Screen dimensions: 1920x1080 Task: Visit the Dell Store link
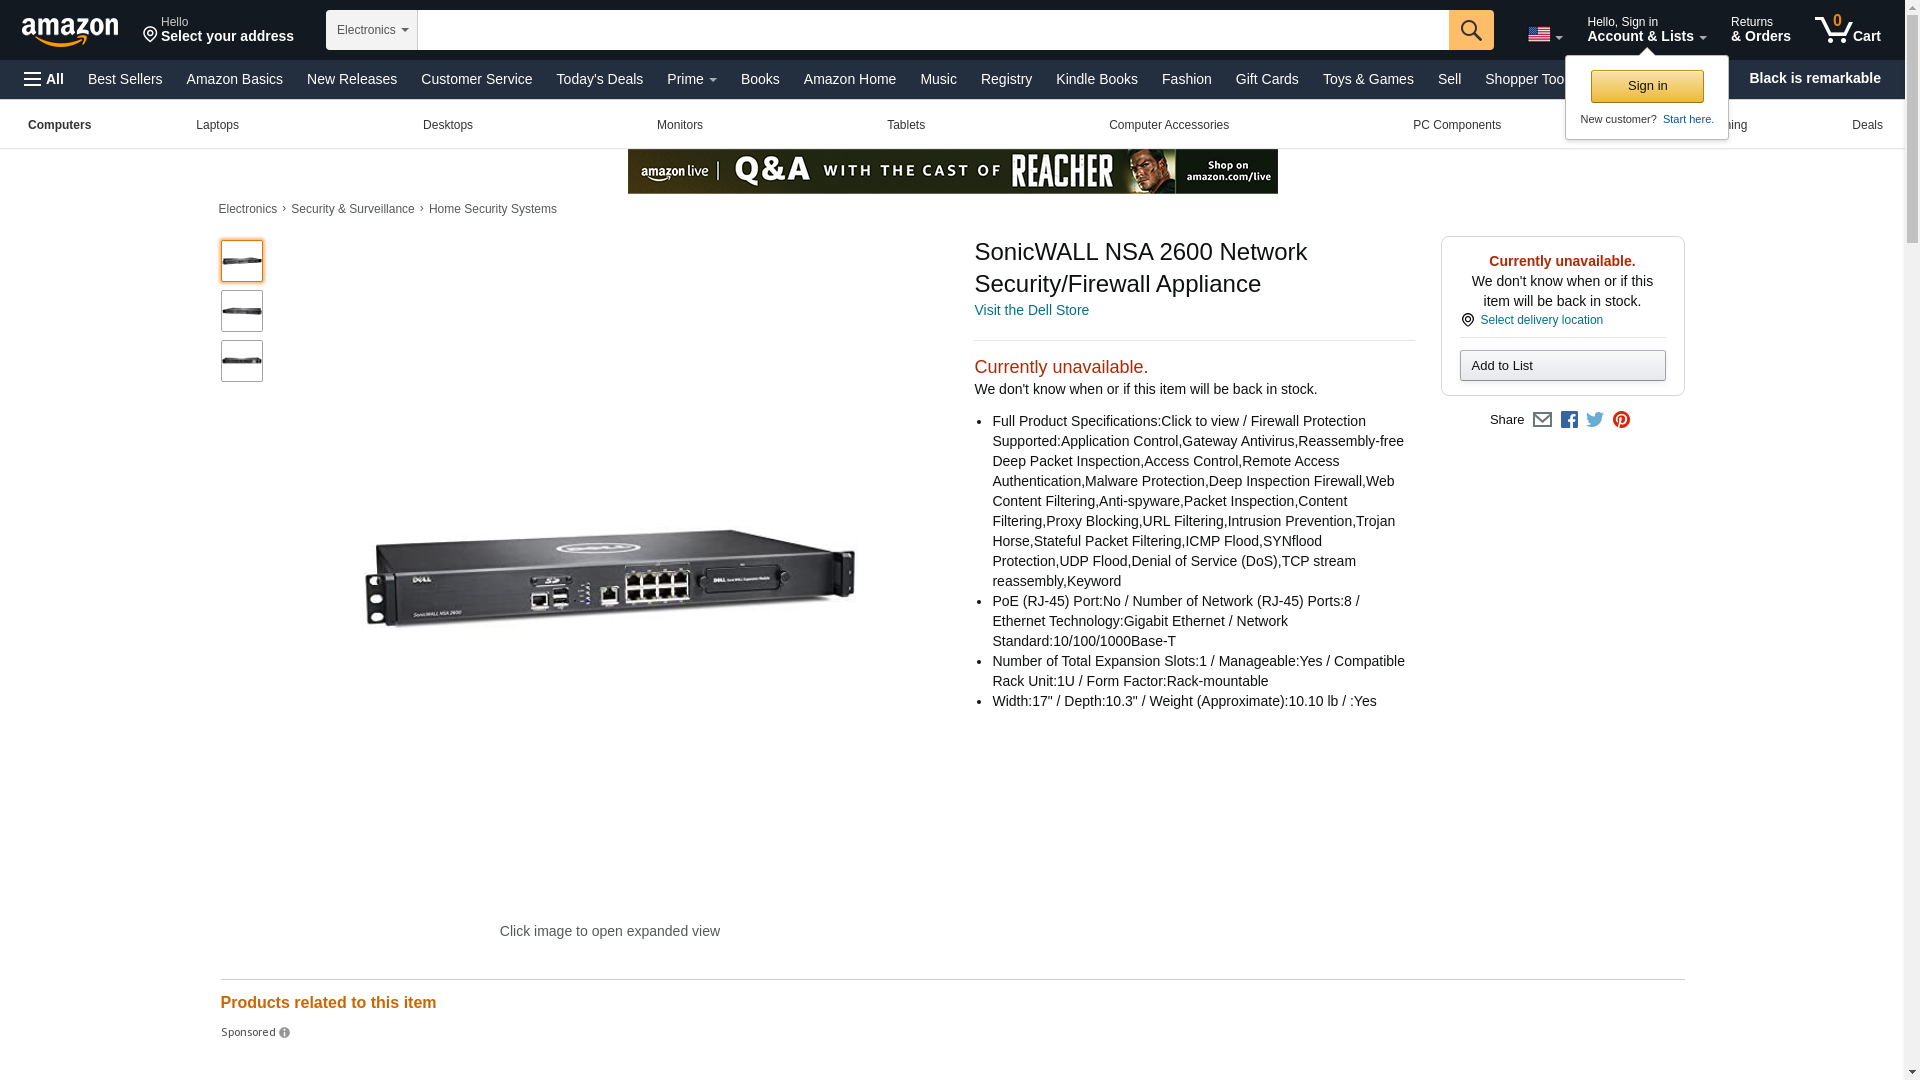pos(1031,310)
